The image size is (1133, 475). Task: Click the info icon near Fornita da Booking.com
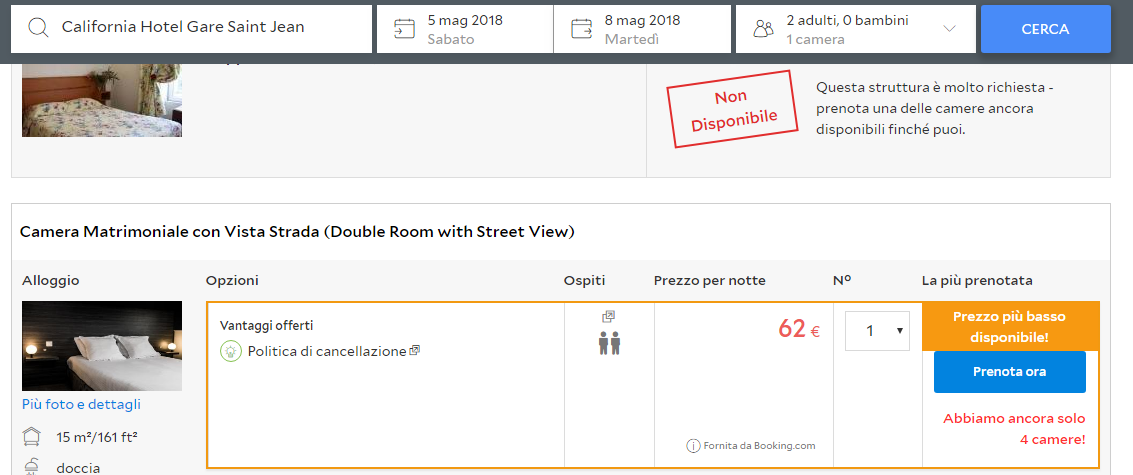[x=692, y=446]
